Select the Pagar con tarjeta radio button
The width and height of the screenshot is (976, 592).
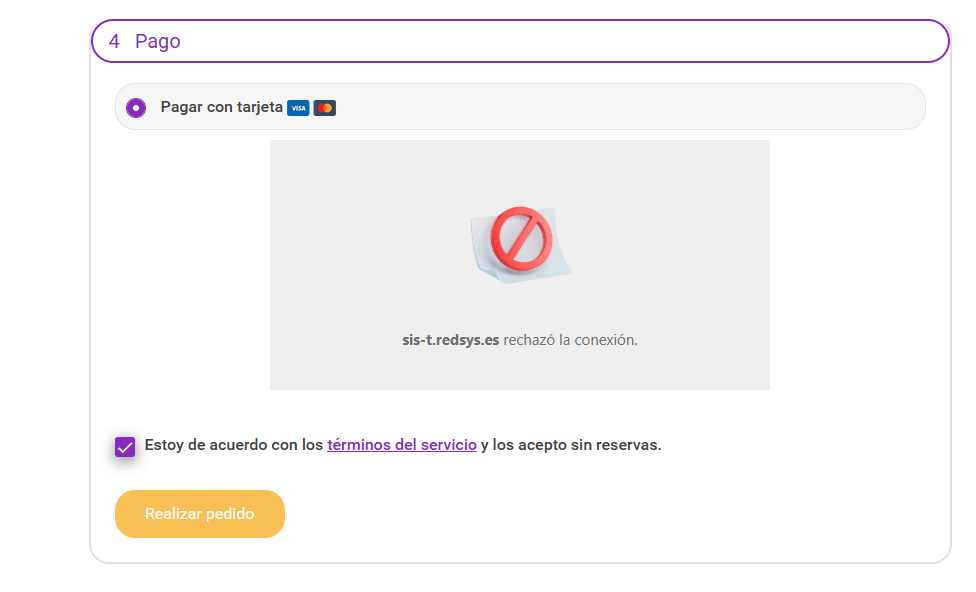tap(136, 108)
